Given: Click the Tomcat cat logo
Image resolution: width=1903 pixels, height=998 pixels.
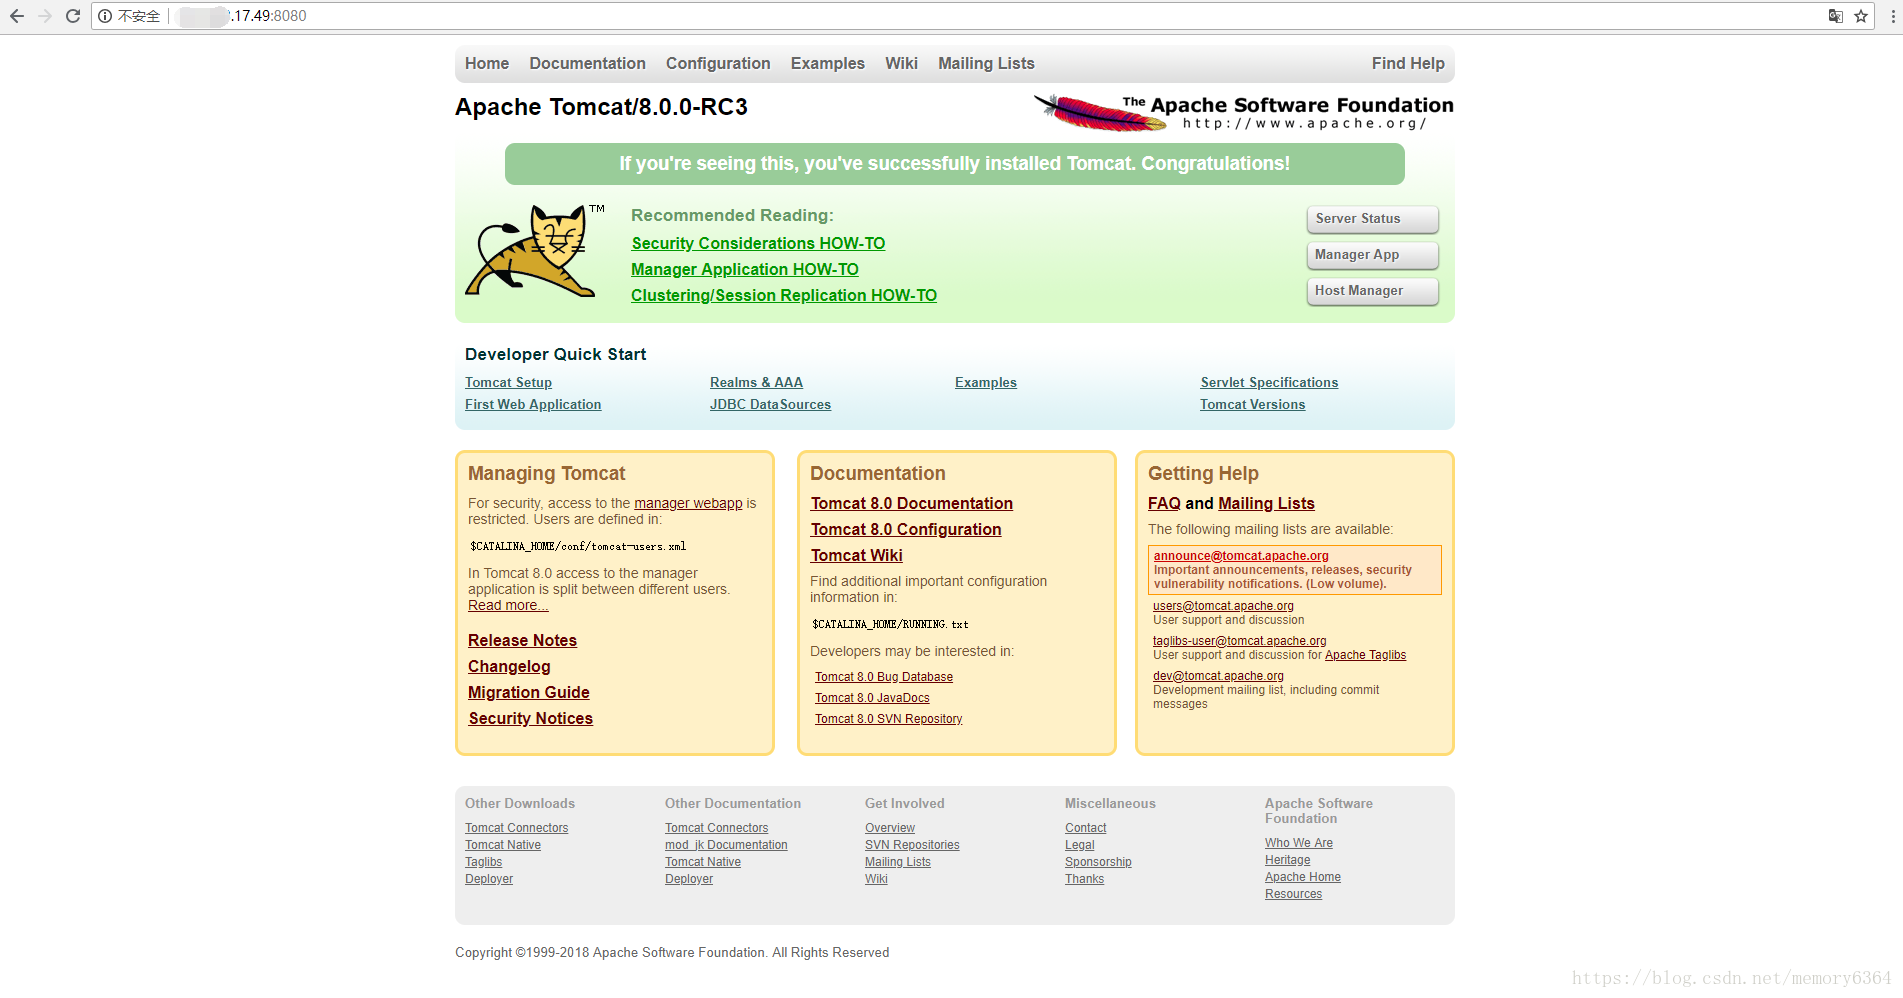Looking at the screenshot, I should tap(534, 251).
